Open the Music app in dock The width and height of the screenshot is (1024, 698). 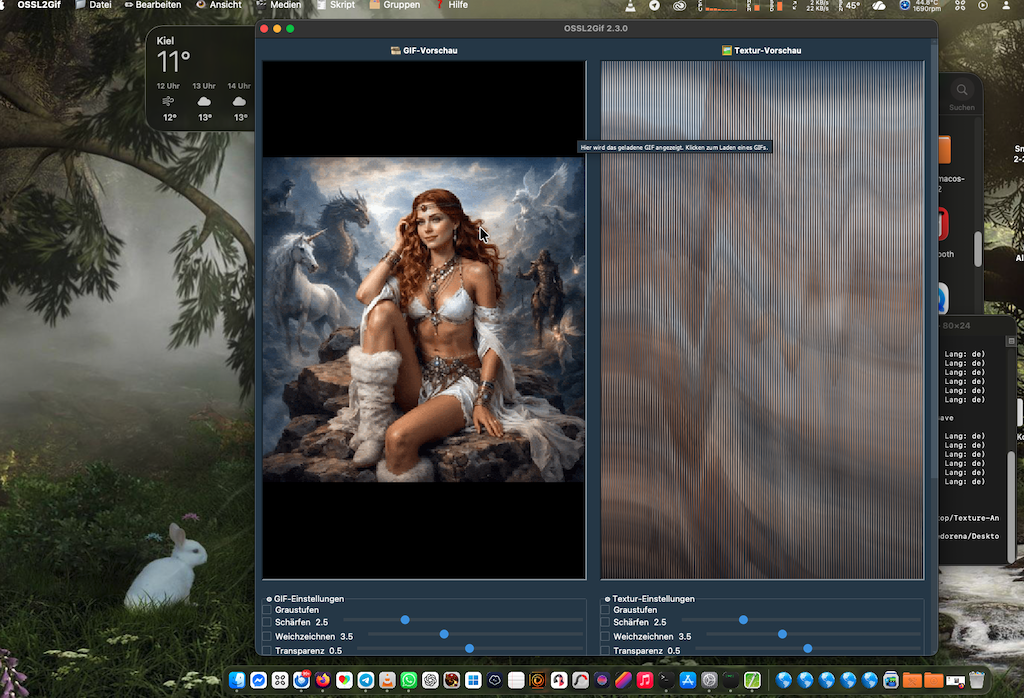click(x=645, y=680)
